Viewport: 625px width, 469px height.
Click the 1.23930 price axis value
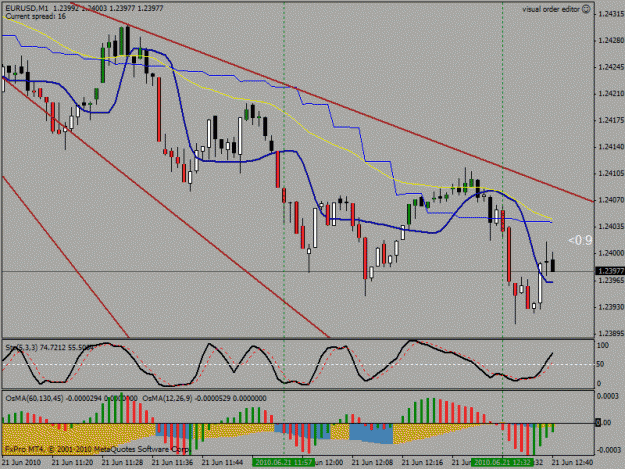611,307
